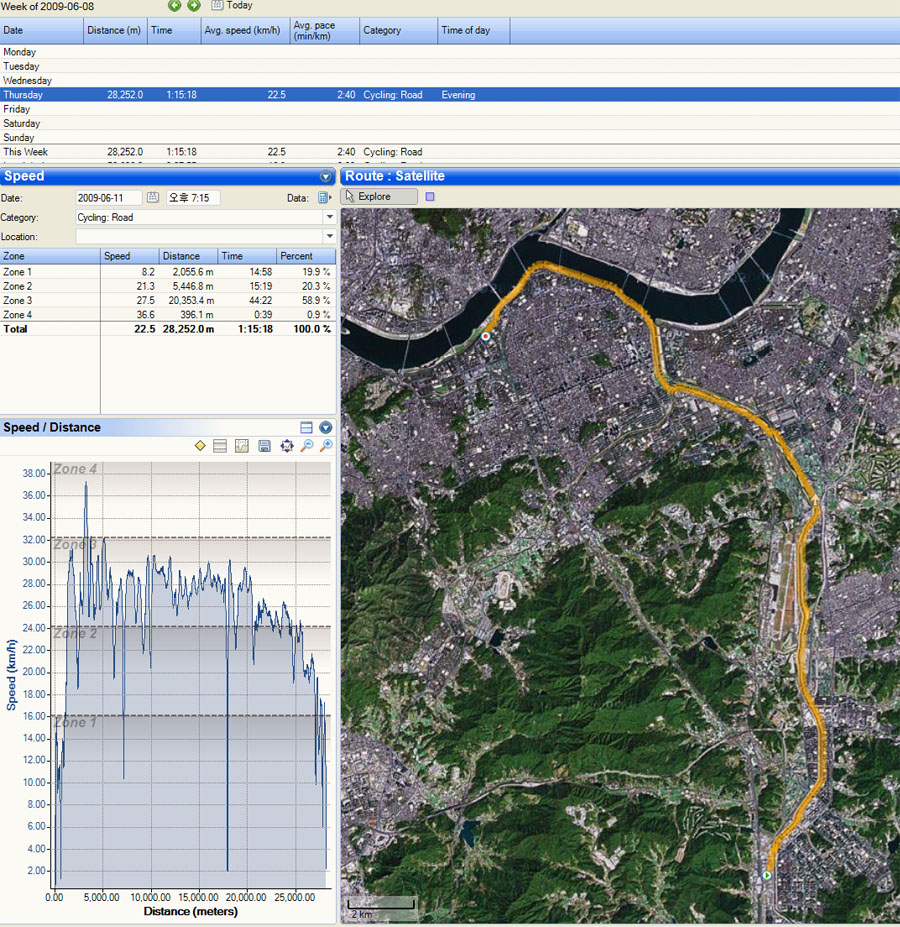Click the zoom in magnifier on chart toolbar
Viewport: 900px width, 927px height.
tap(326, 446)
